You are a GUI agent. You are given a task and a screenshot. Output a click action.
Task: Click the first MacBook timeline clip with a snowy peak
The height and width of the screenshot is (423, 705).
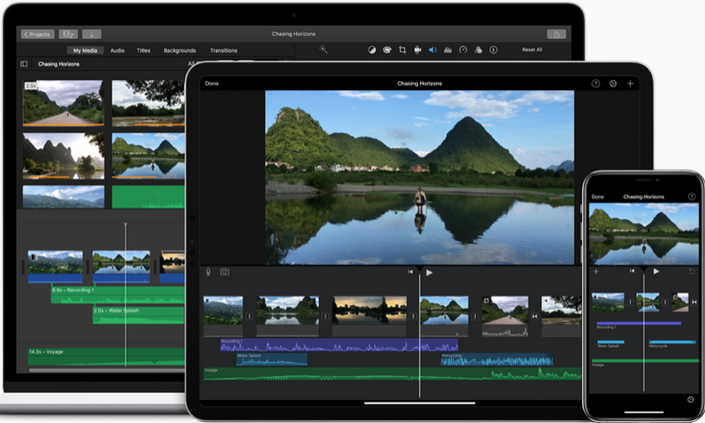(x=55, y=267)
